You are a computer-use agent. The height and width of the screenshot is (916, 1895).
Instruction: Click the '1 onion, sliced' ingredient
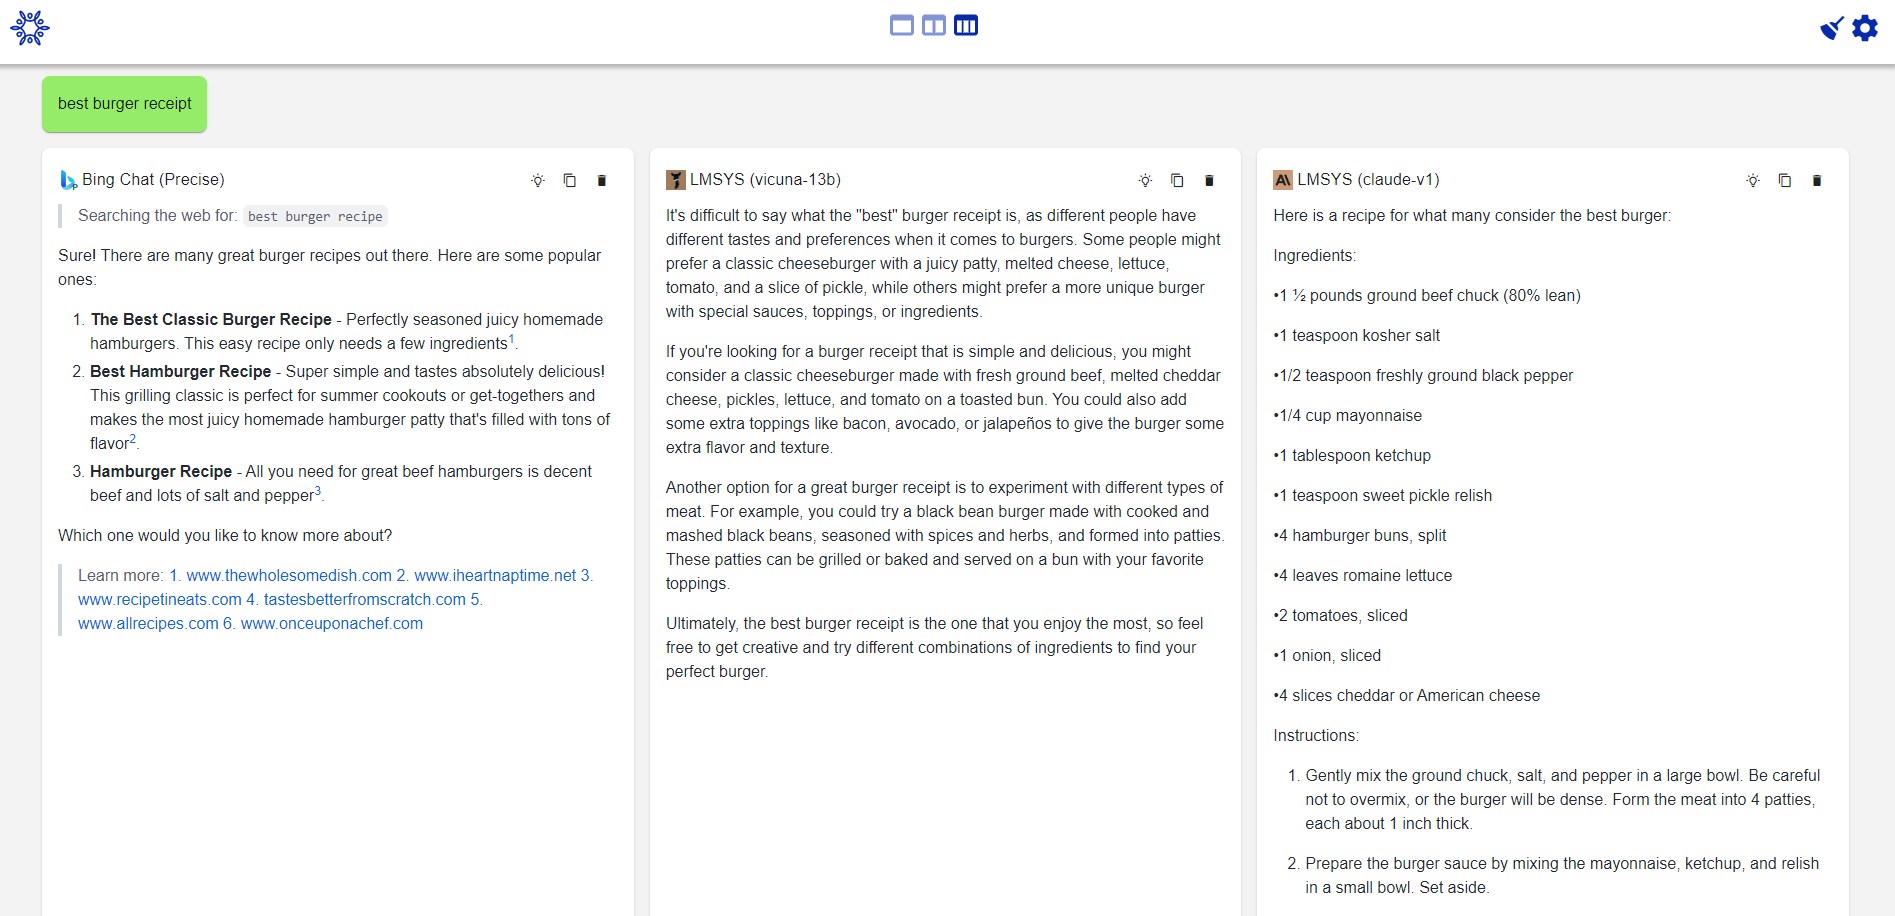pos(1327,655)
